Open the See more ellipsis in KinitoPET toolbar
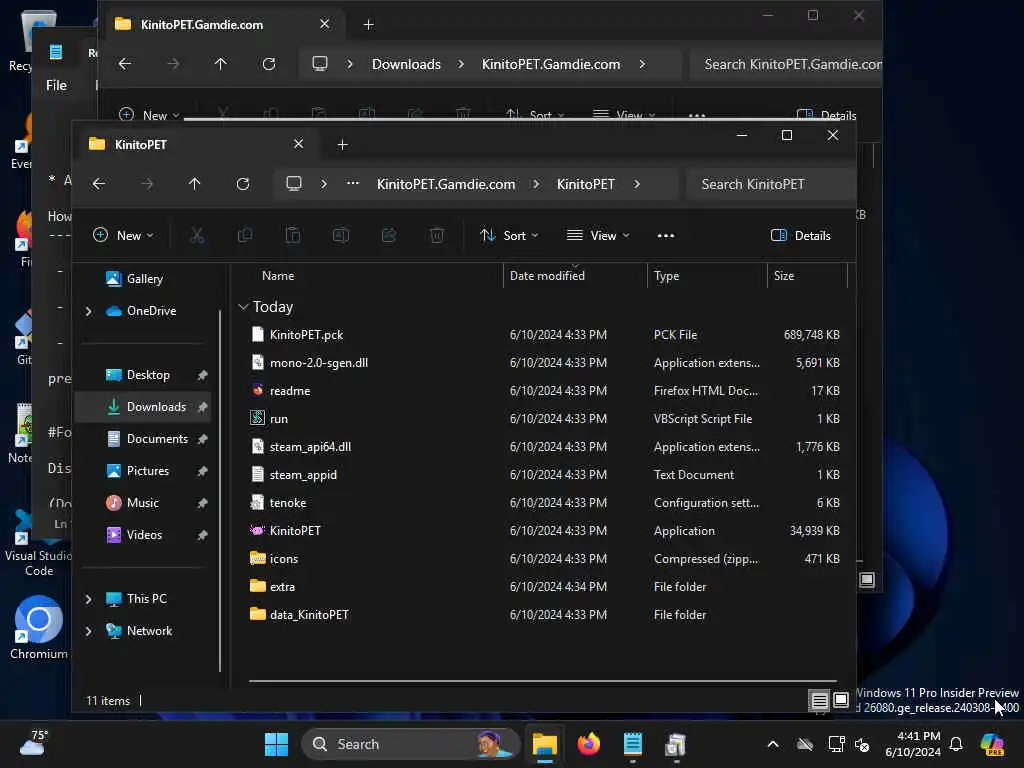Viewport: 1024px width, 768px height. (665, 236)
